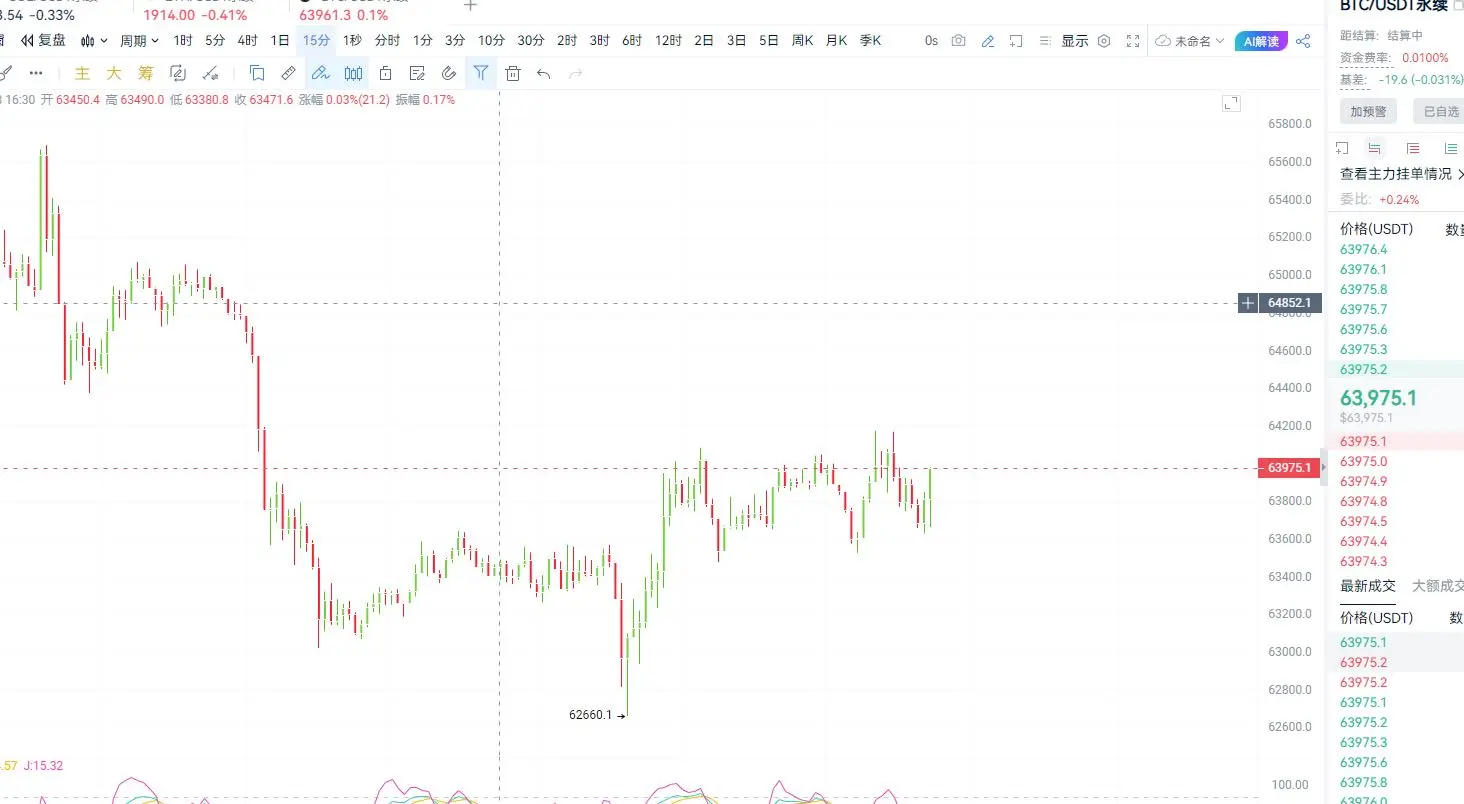Viewport: 1464px width, 804px height.
Task: Share the chart via share icon
Action: coord(1302,41)
